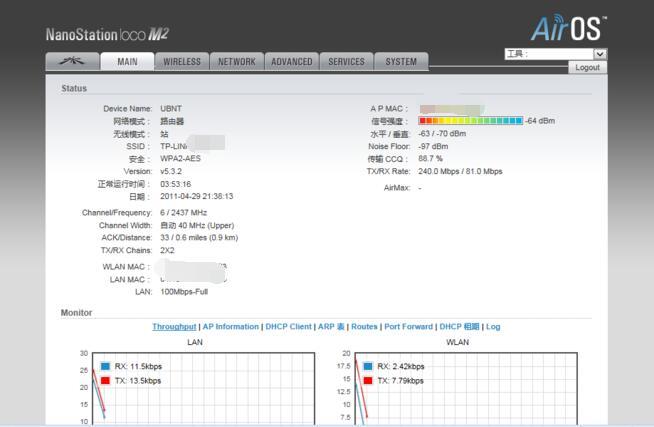The height and width of the screenshot is (427, 654).
Task: Click the WLAN TX: 7.79kbps label
Action: pyautogui.click(x=400, y=380)
